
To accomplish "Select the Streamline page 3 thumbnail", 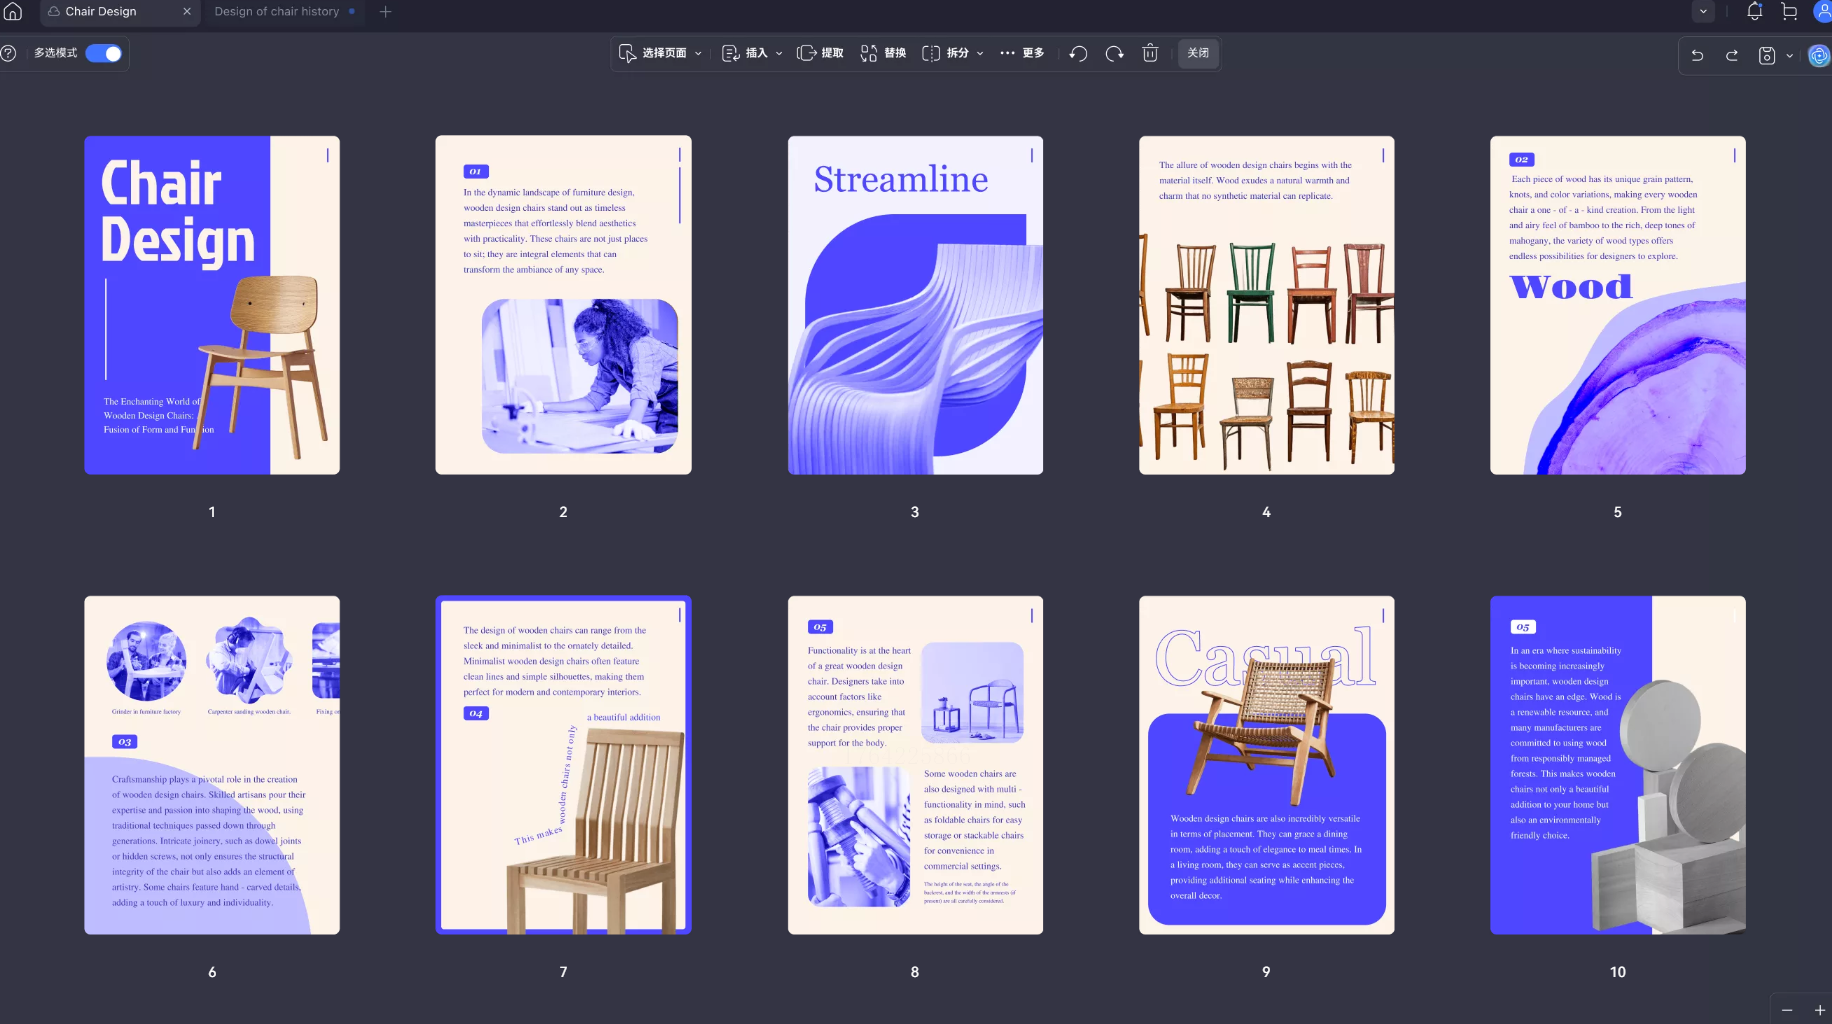I will click(x=915, y=305).
